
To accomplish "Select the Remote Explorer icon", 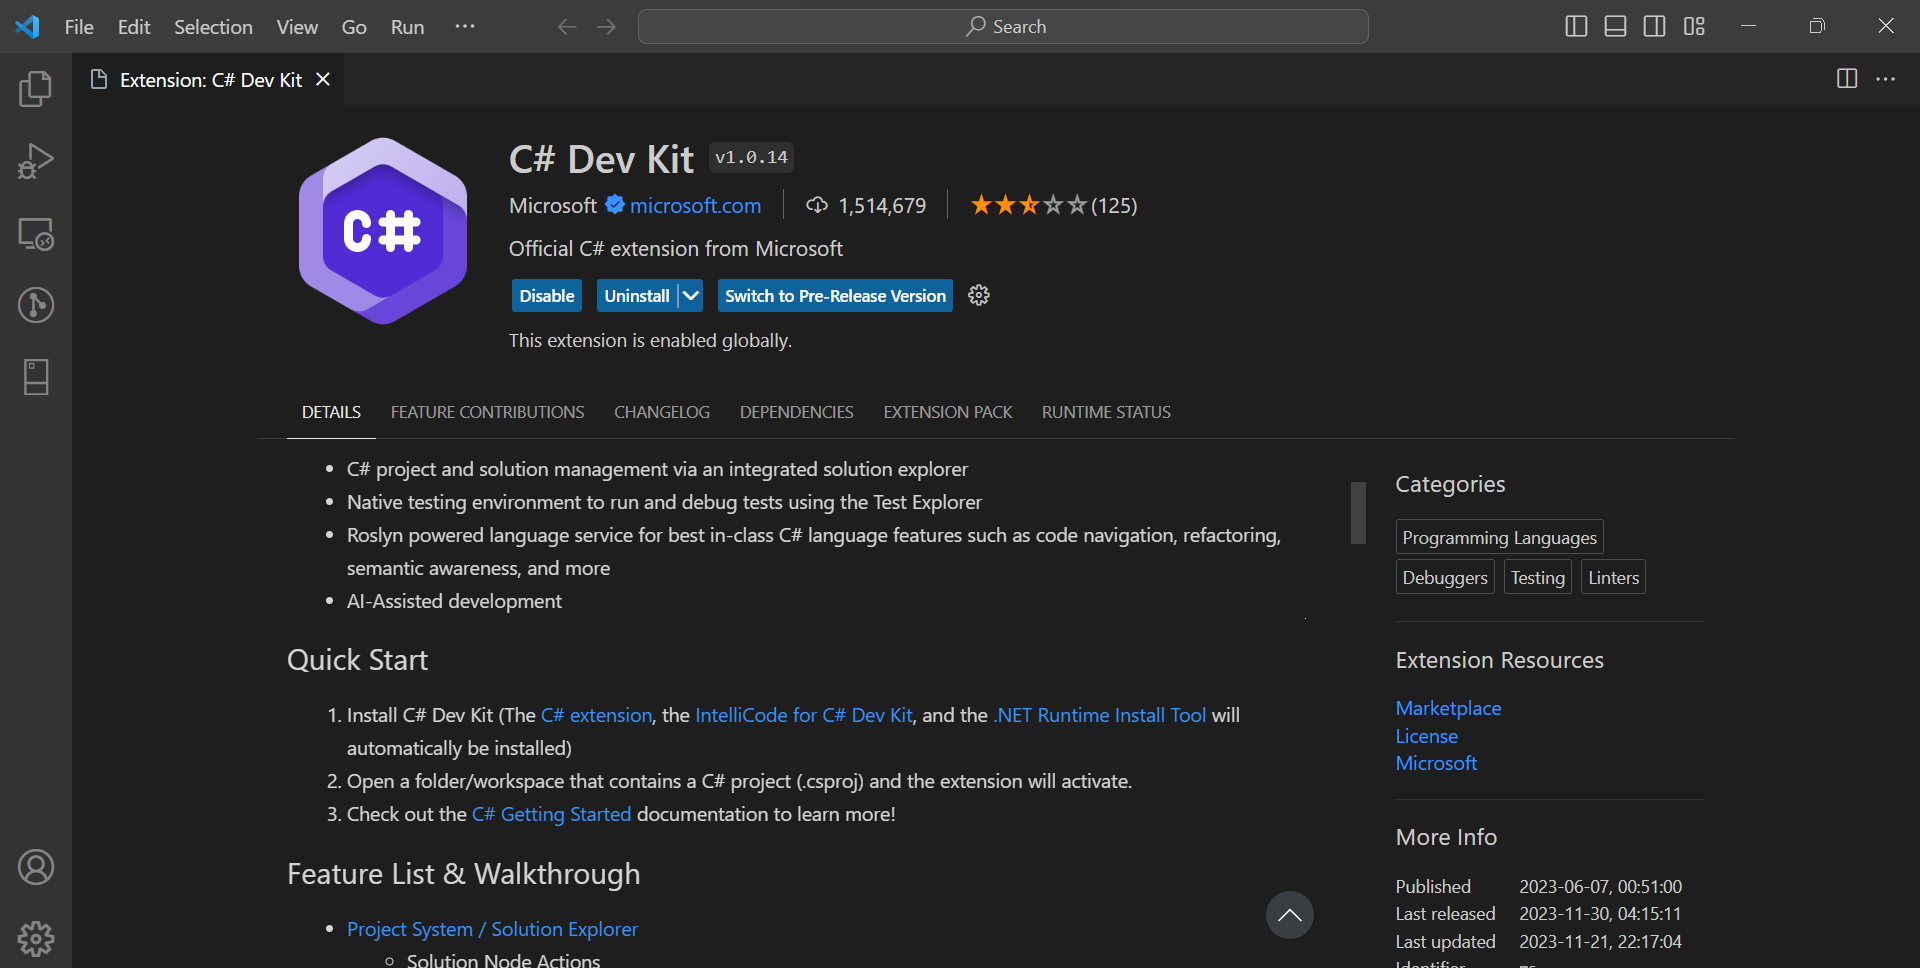I will (36, 234).
